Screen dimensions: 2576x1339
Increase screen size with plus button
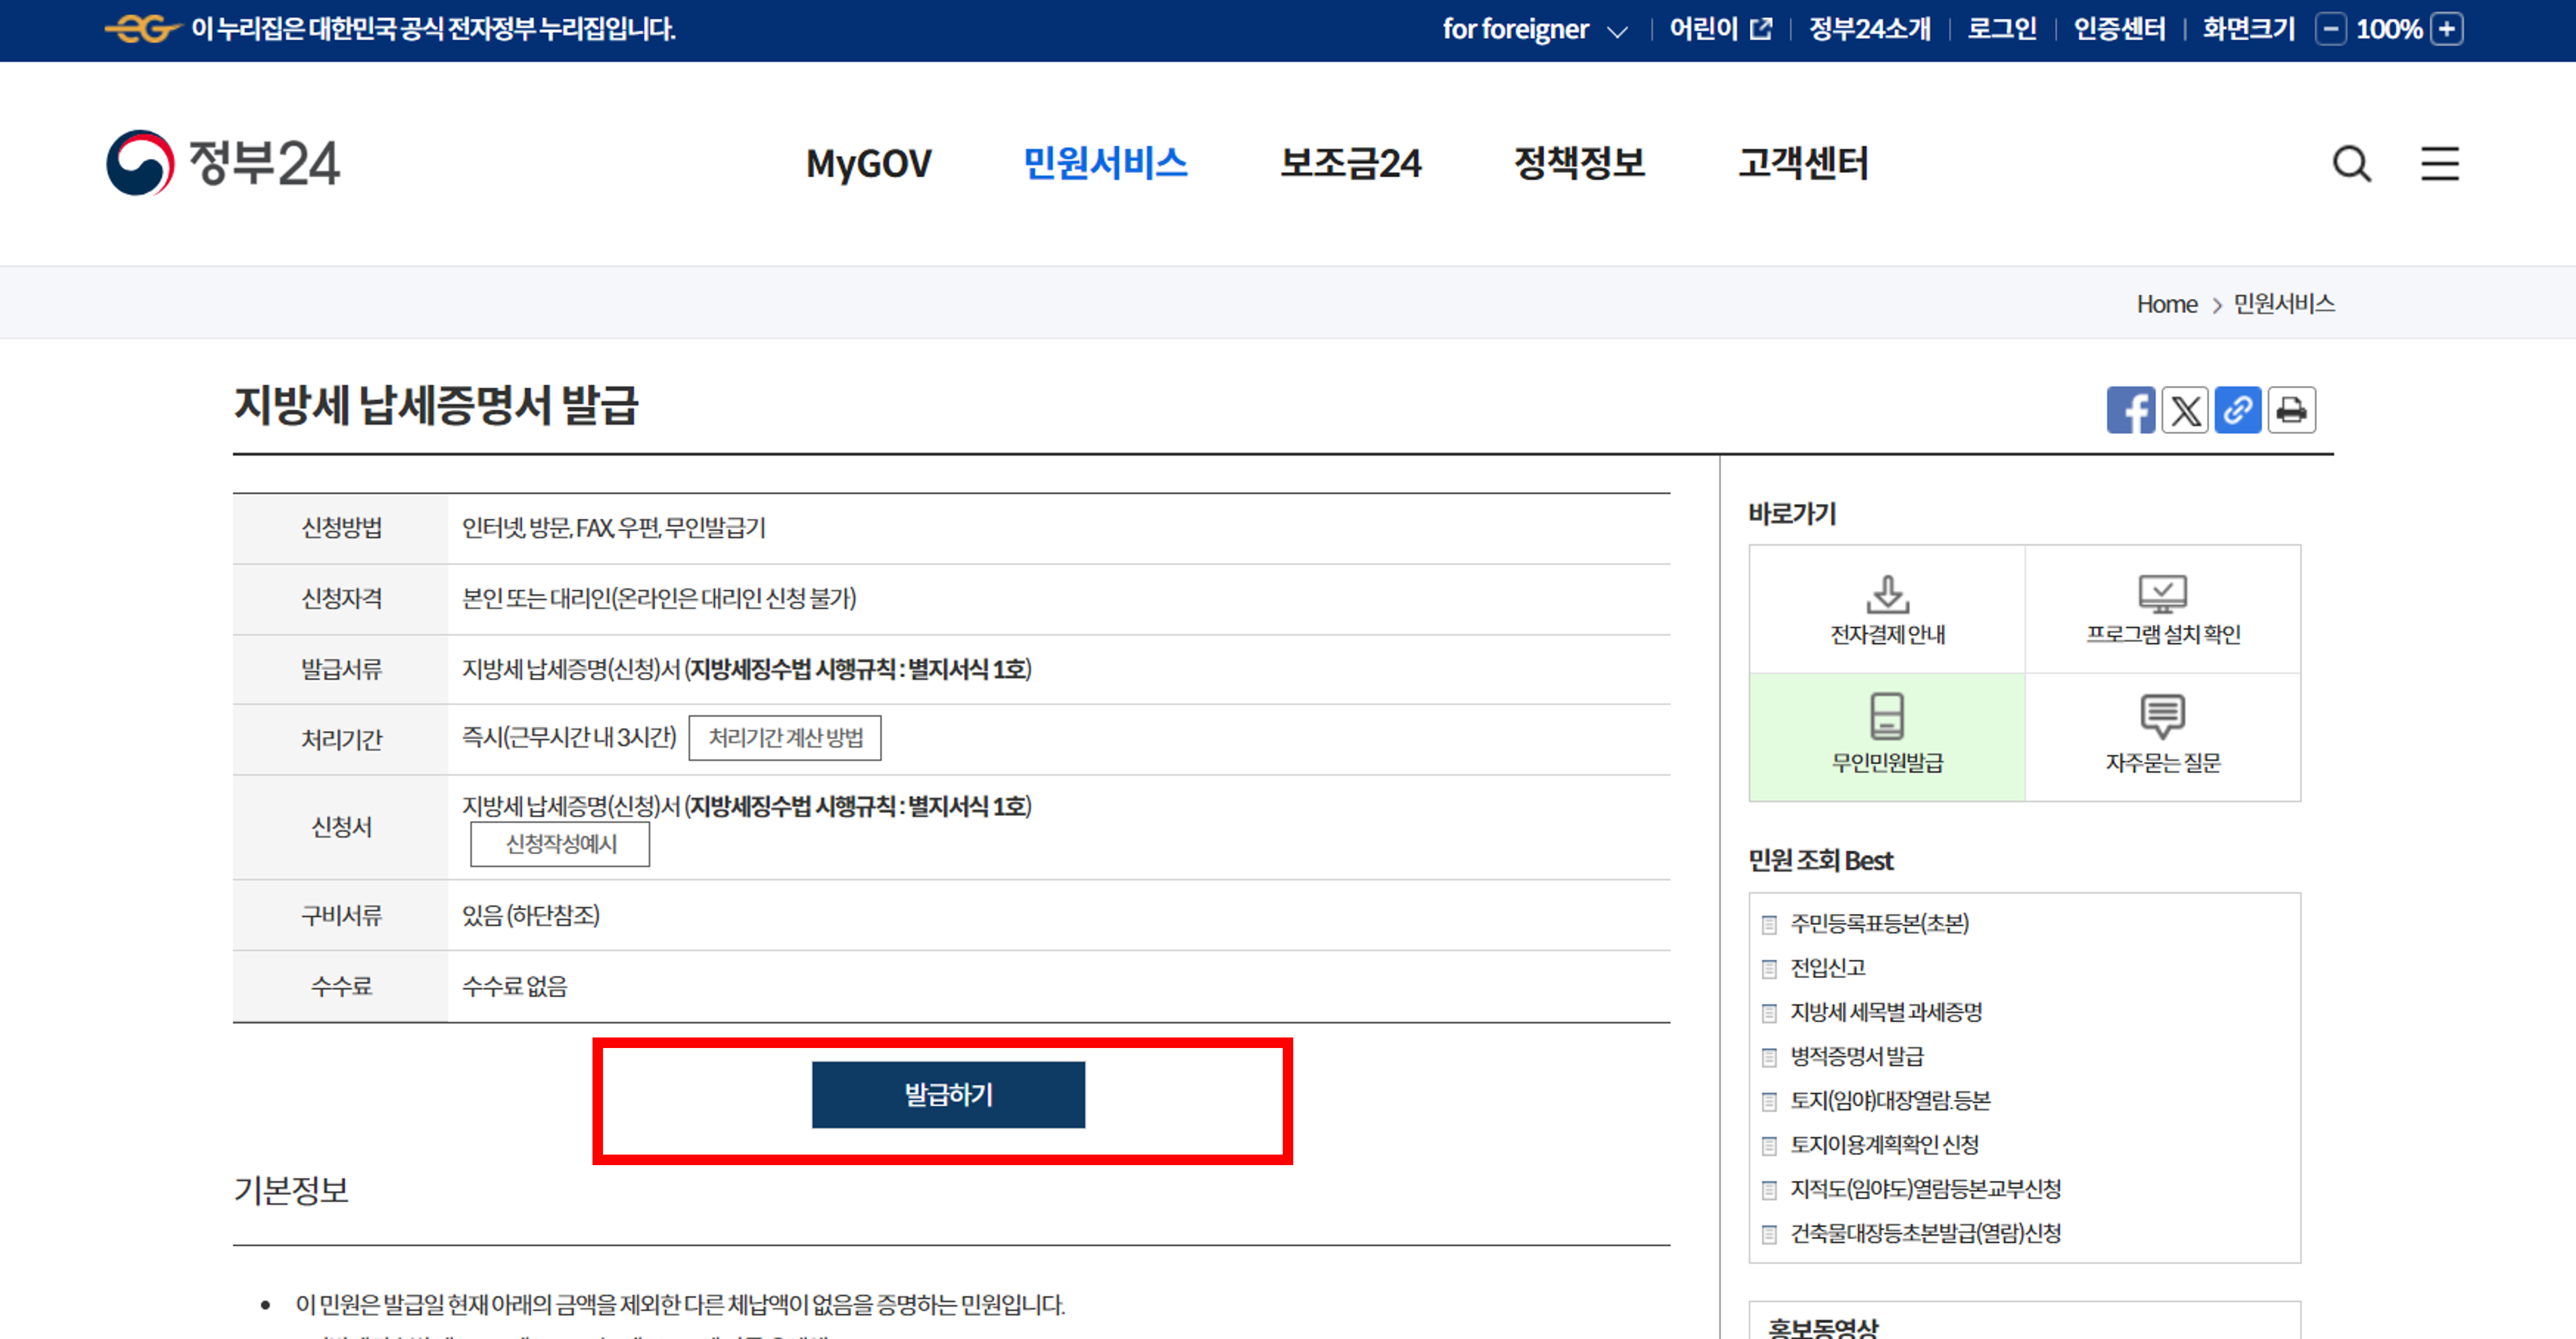pos(2447,29)
